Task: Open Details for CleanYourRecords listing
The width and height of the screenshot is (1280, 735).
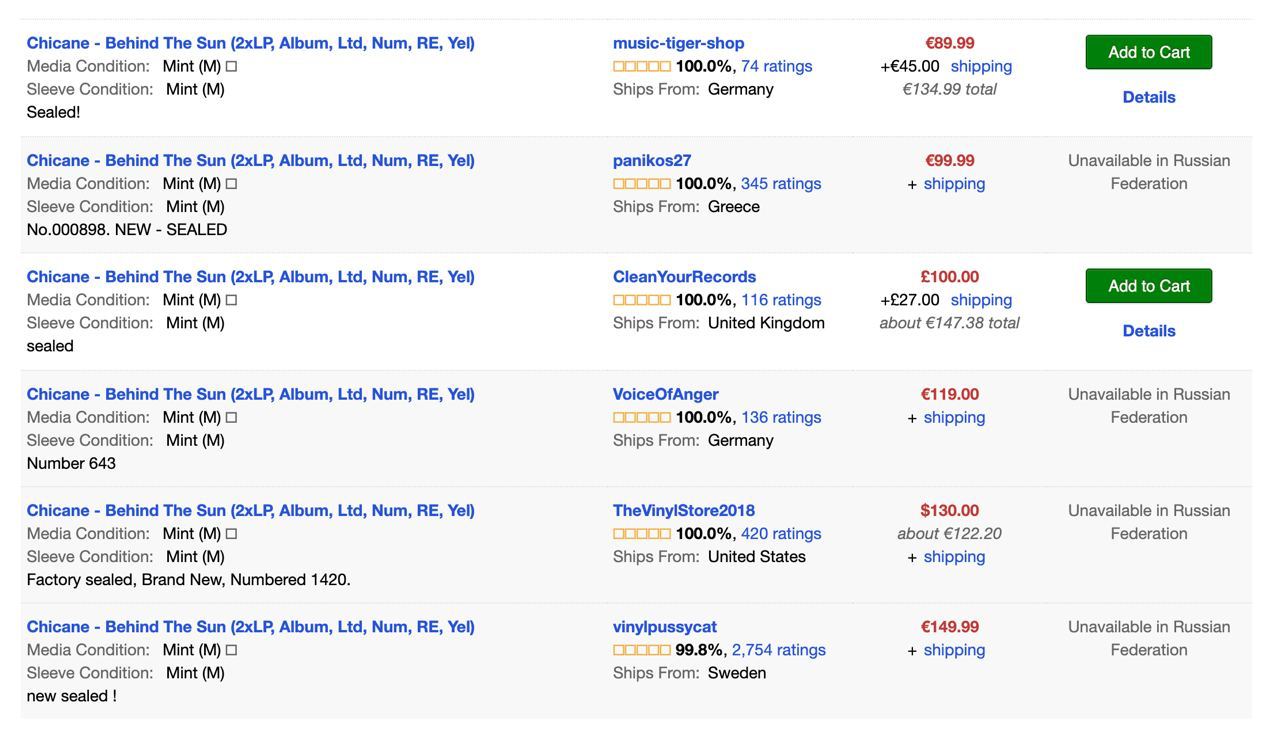Action: [1149, 331]
